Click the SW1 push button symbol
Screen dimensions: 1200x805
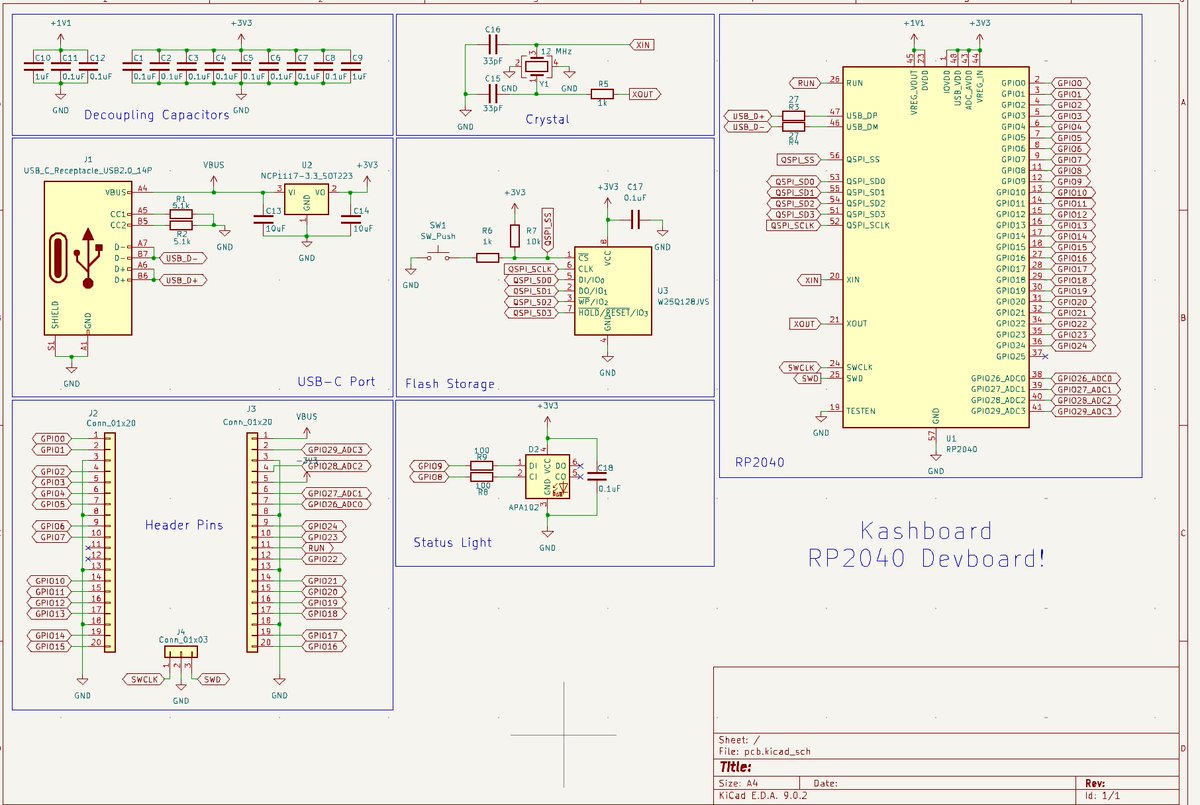(x=438, y=258)
